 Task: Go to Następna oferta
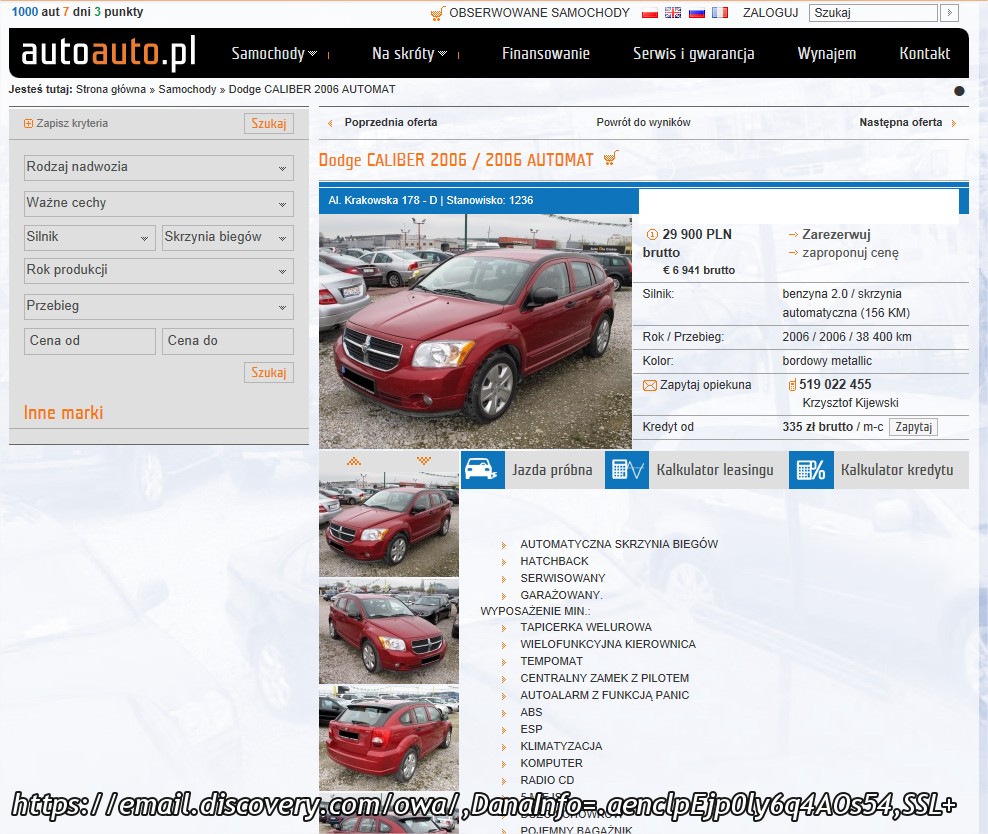click(x=900, y=122)
